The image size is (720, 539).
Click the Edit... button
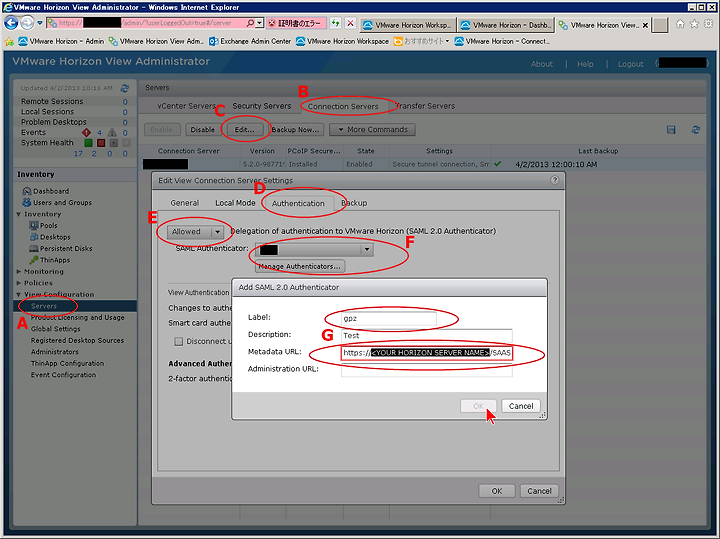[244, 129]
